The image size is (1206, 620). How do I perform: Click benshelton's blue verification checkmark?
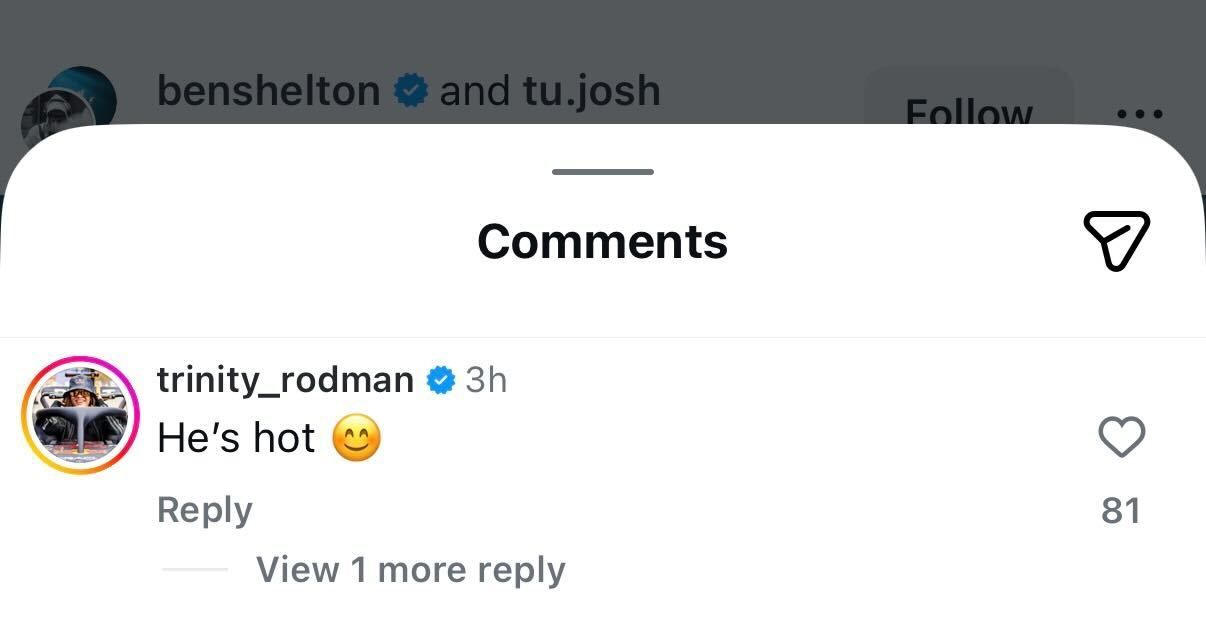(409, 90)
